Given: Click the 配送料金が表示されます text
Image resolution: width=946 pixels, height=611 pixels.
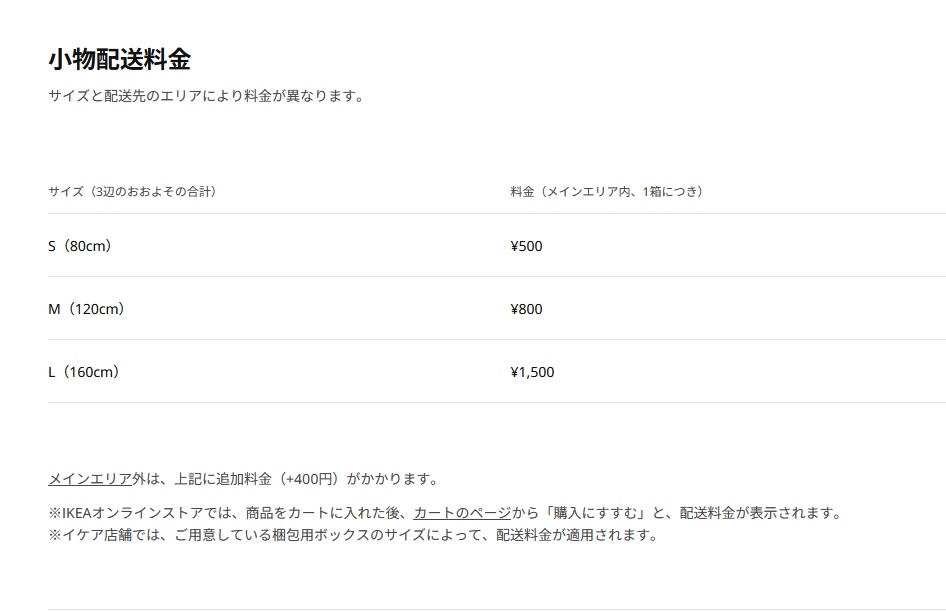Looking at the screenshot, I should [760, 513].
